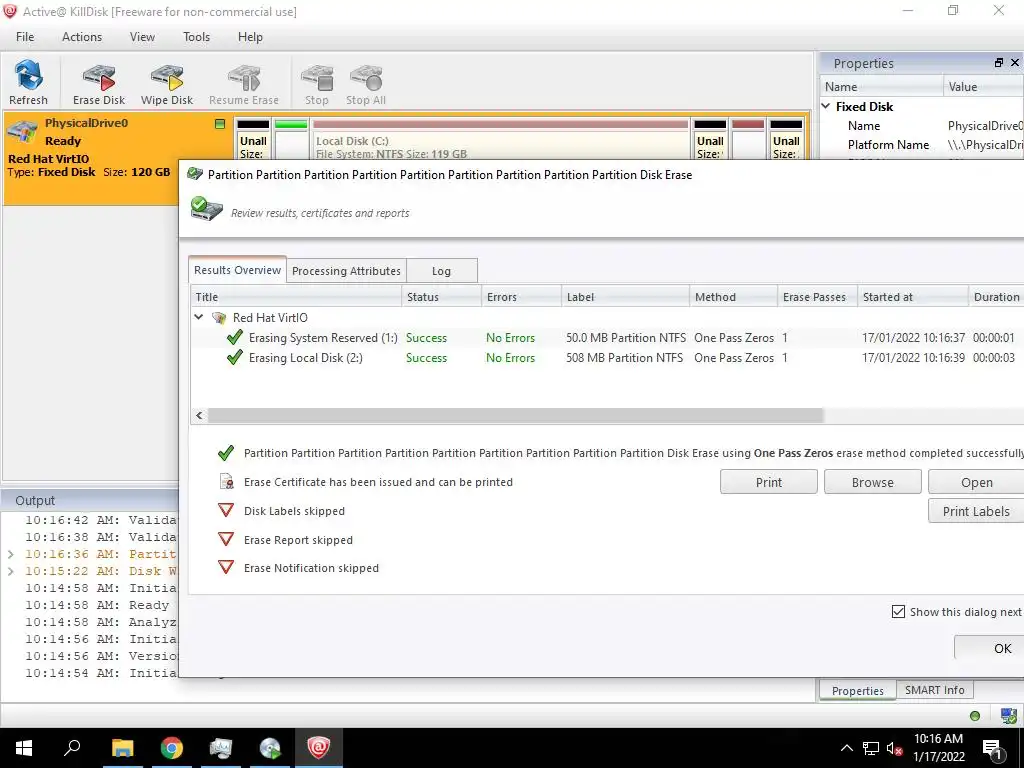Select the Local Disk (C:) partition block
The height and width of the screenshot is (768, 1024).
point(500,140)
